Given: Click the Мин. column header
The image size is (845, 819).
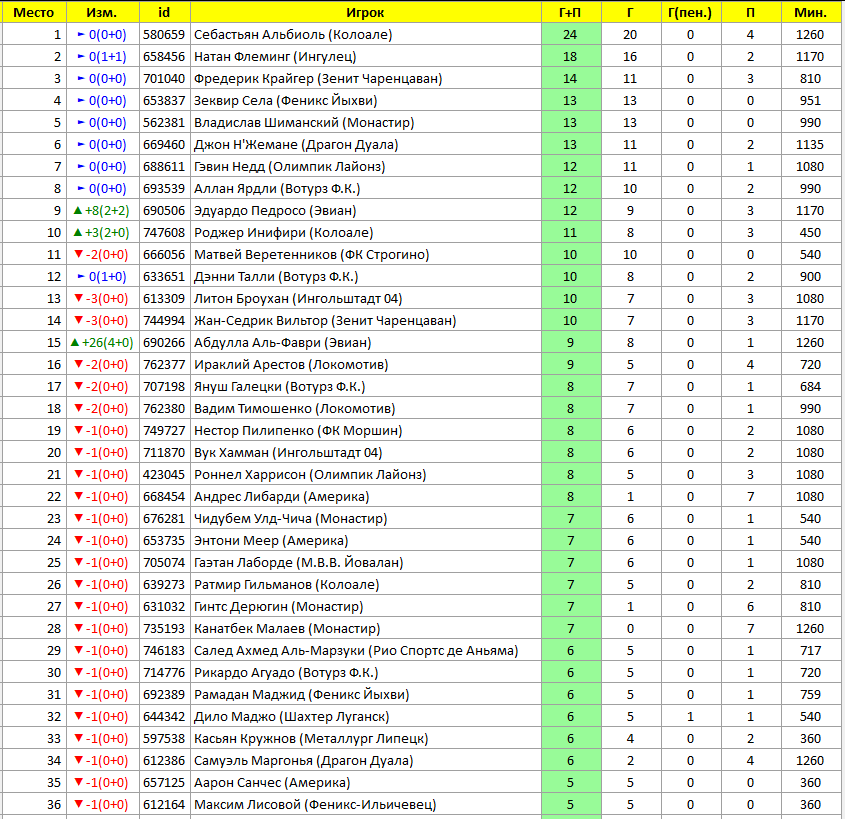Looking at the screenshot, I should tap(810, 12).
